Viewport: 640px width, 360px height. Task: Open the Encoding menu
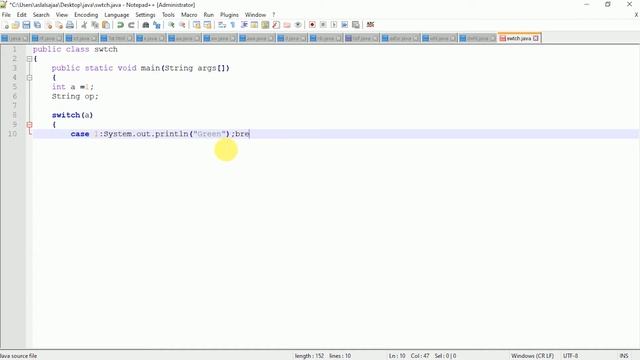86,15
